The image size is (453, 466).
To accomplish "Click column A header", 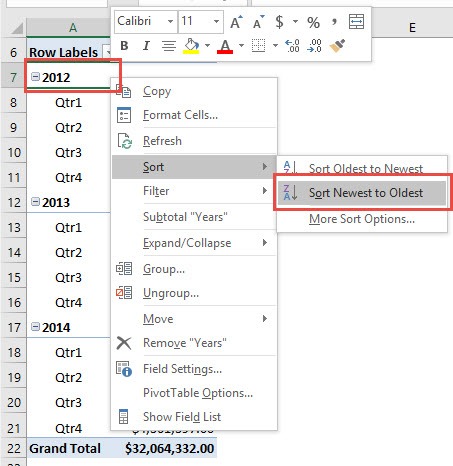I will 68,27.
